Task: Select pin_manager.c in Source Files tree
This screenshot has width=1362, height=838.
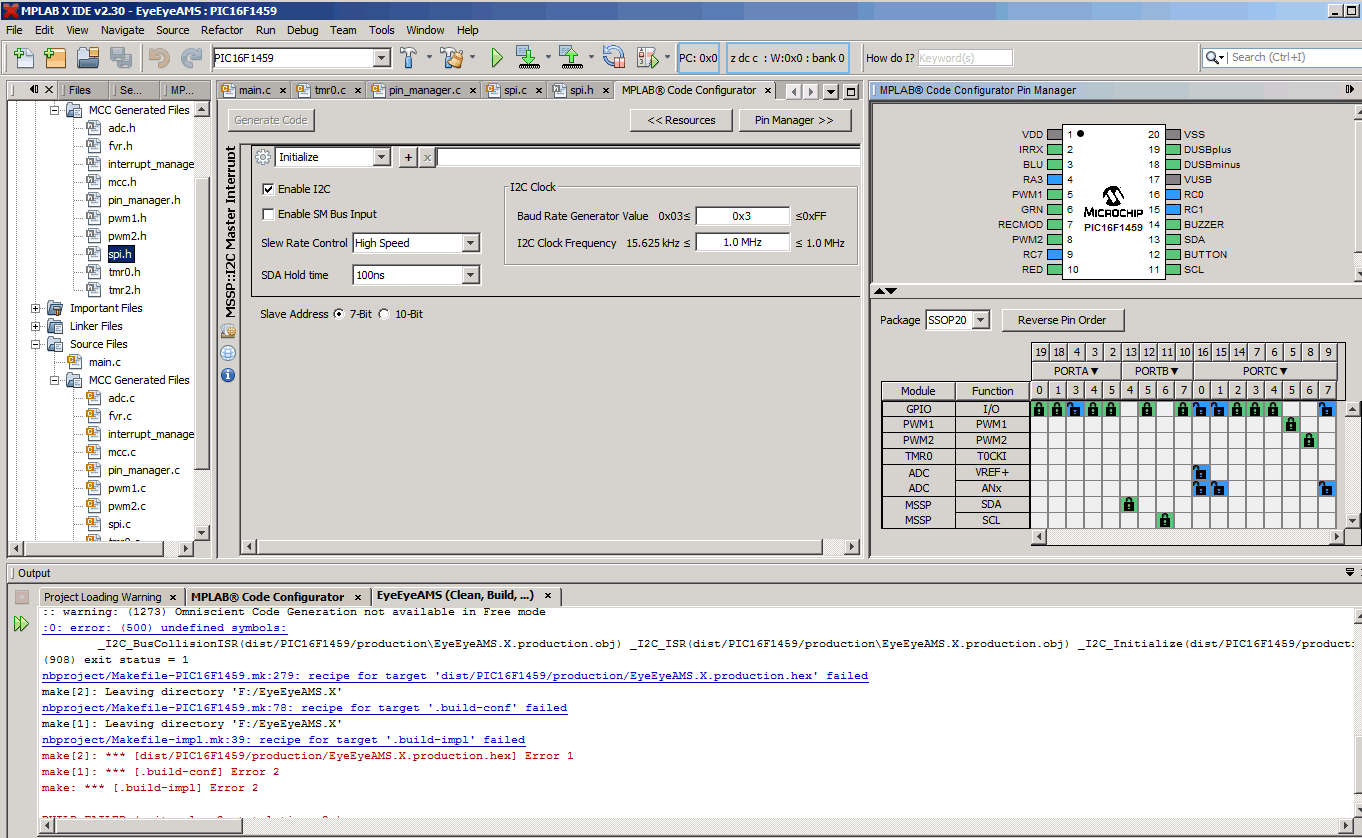Action: [x=144, y=470]
